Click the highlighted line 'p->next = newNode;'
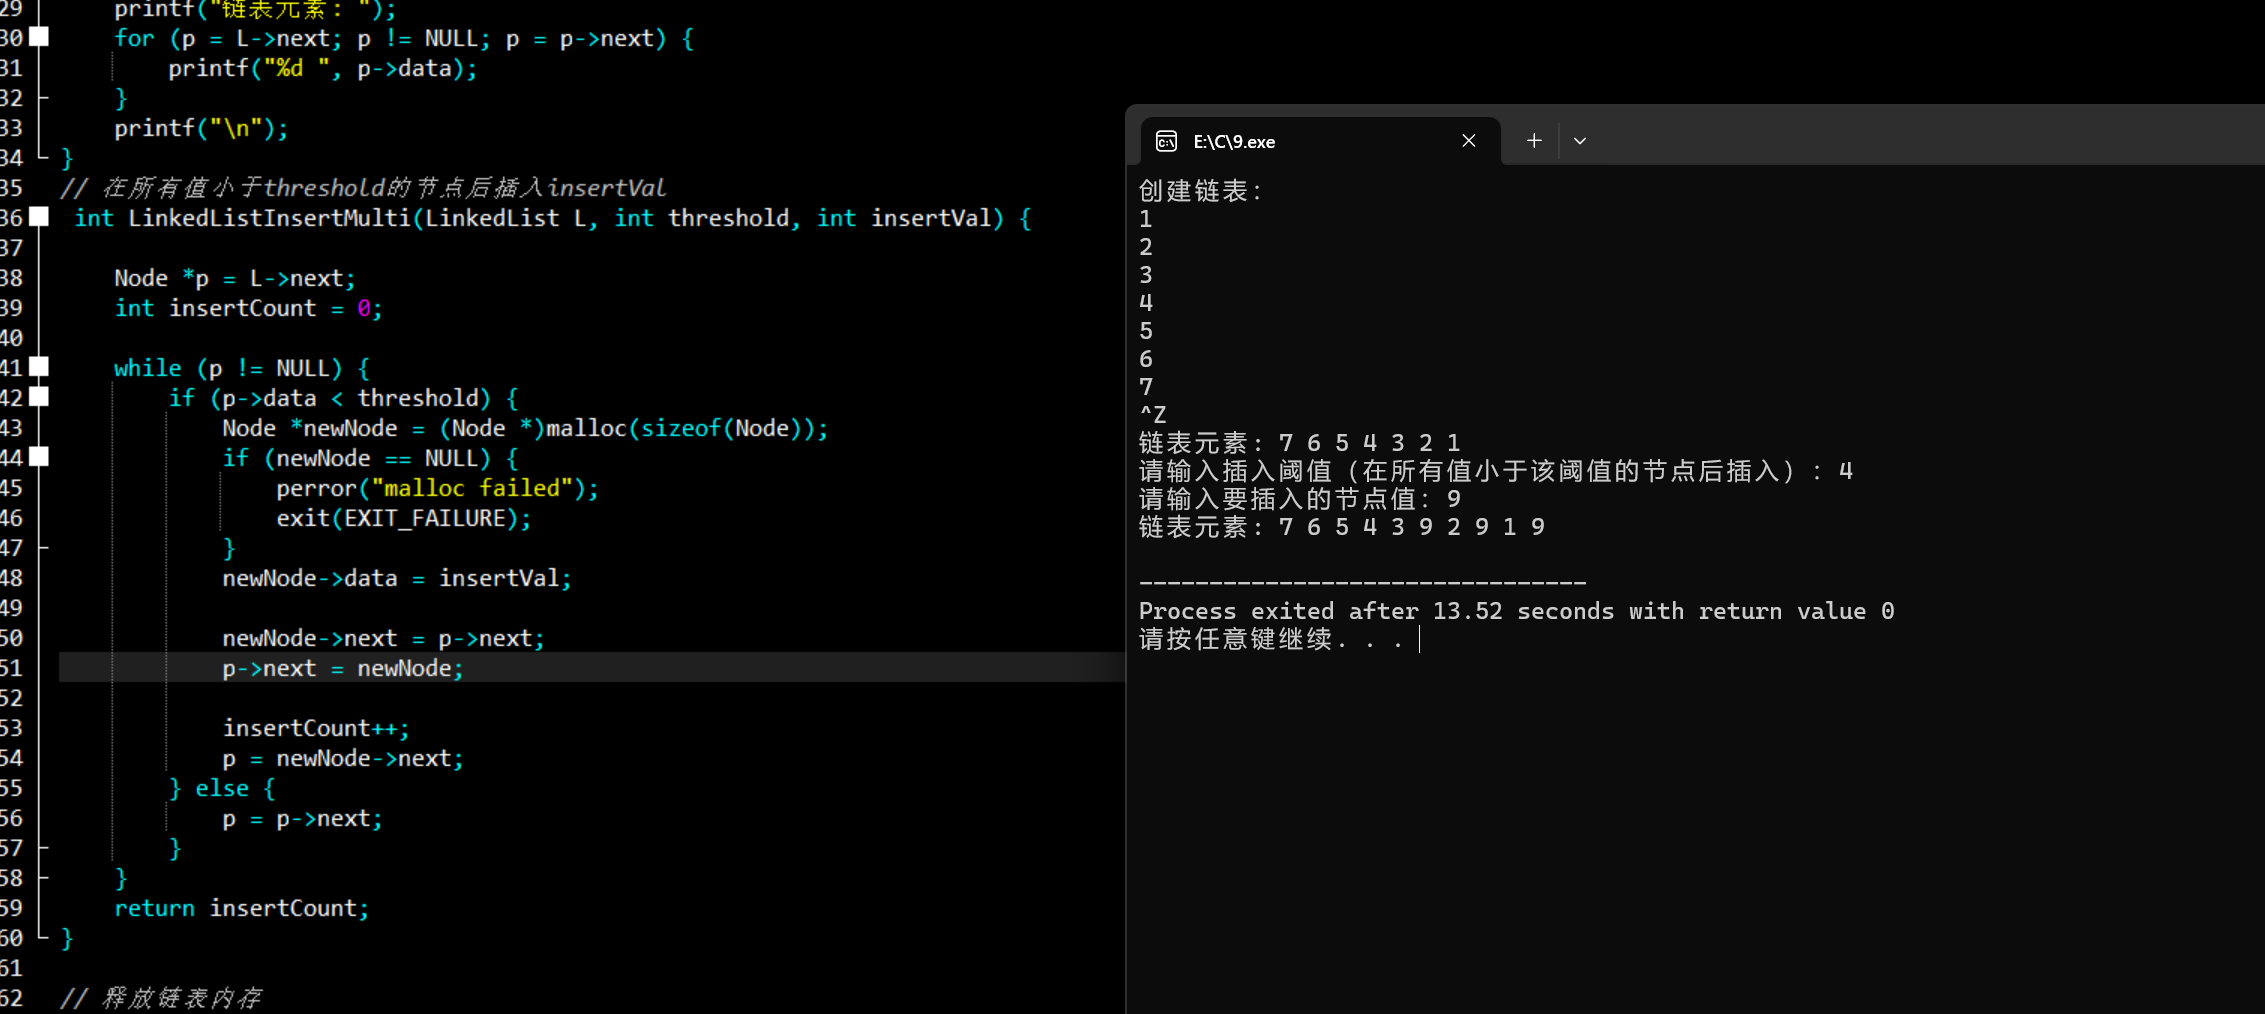Screen dimensions: 2265x1014 (343, 668)
